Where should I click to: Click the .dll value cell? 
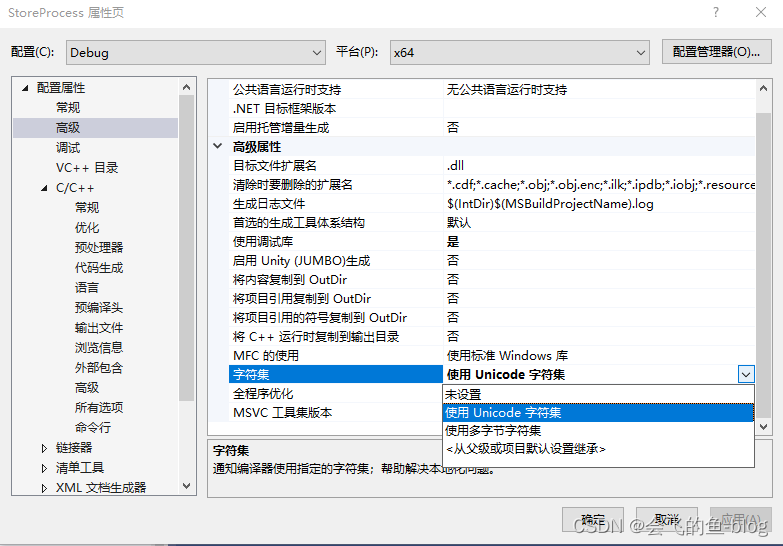[599, 165]
